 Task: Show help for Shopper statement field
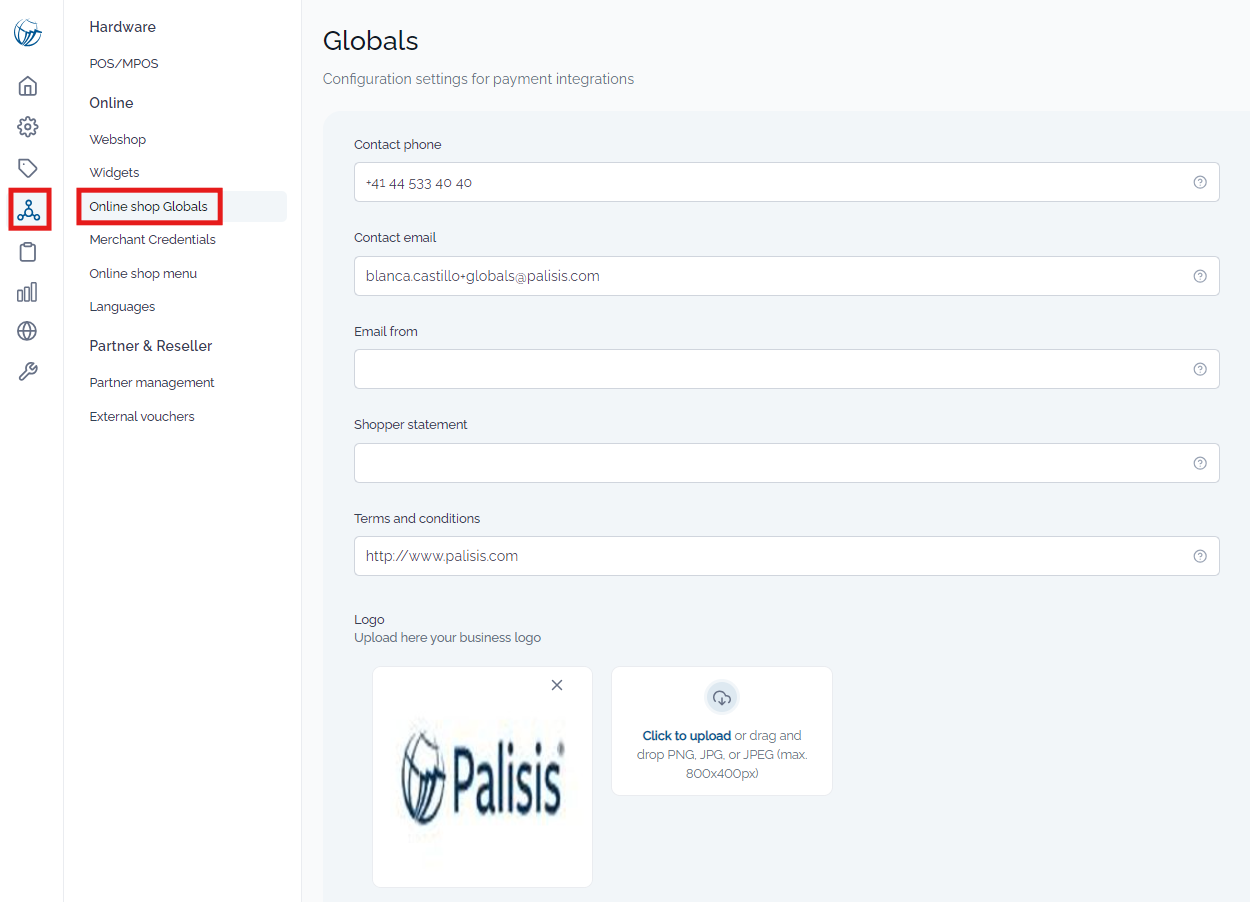(x=1200, y=463)
